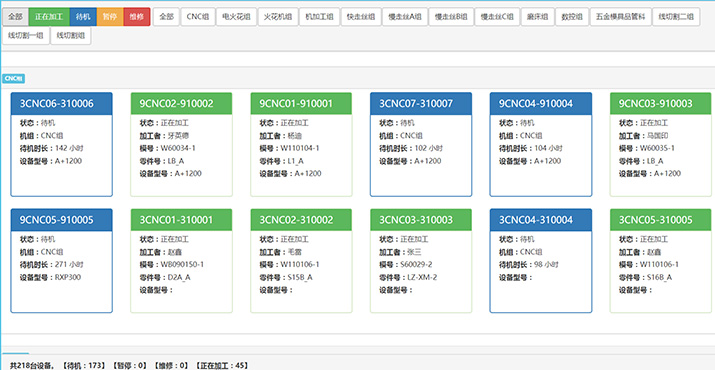Image resolution: width=715 pixels, height=370 pixels.
Task: Click operator 张三 in 3CNC03-310003 card
Action: 413,252
